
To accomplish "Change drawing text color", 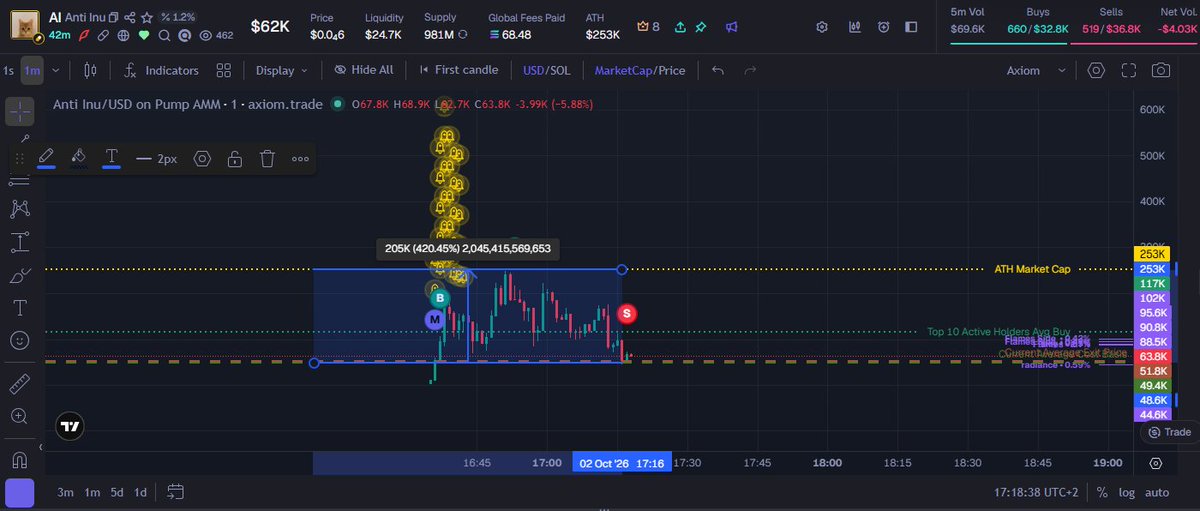I will pyautogui.click(x=112, y=158).
